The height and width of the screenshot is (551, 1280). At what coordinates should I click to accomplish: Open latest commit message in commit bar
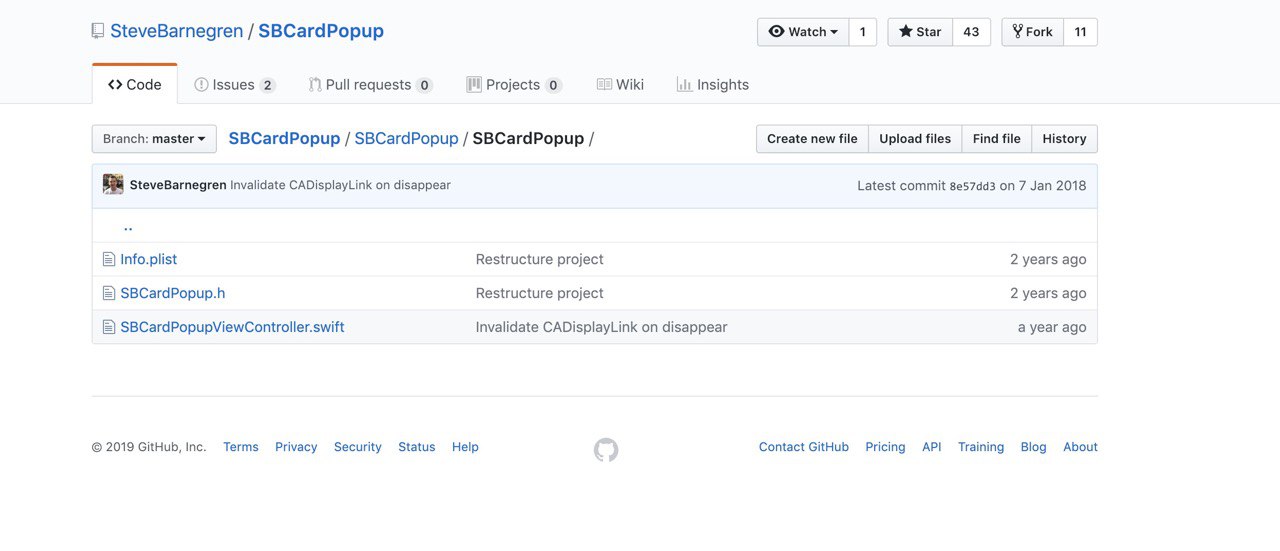pyautogui.click(x=340, y=185)
